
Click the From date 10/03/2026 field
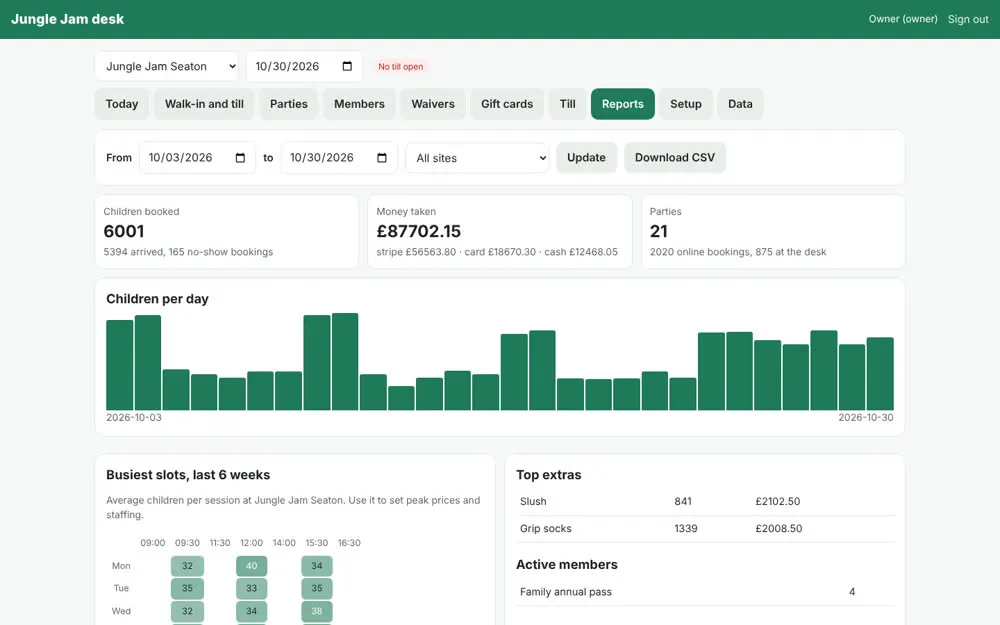pyautogui.click(x=197, y=158)
